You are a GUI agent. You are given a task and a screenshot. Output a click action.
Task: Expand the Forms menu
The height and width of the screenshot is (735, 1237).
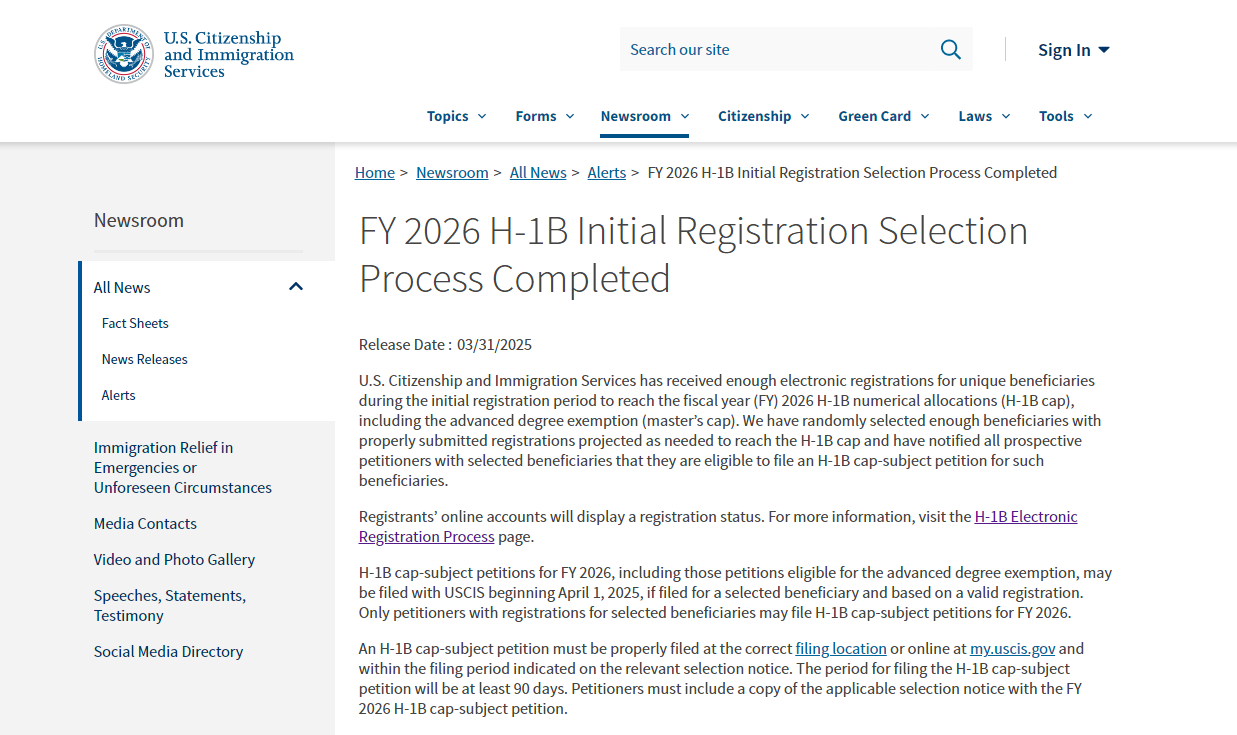coord(545,116)
